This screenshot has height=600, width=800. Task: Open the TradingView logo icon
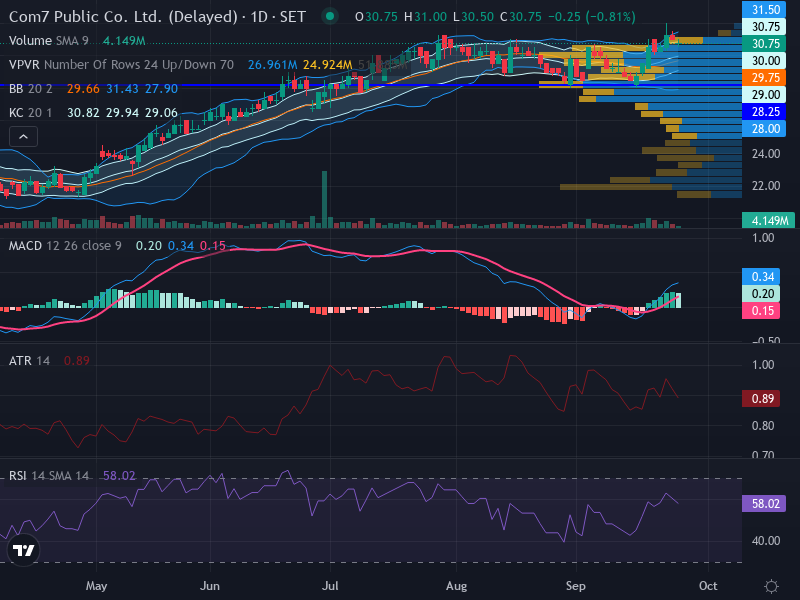click(x=23, y=550)
